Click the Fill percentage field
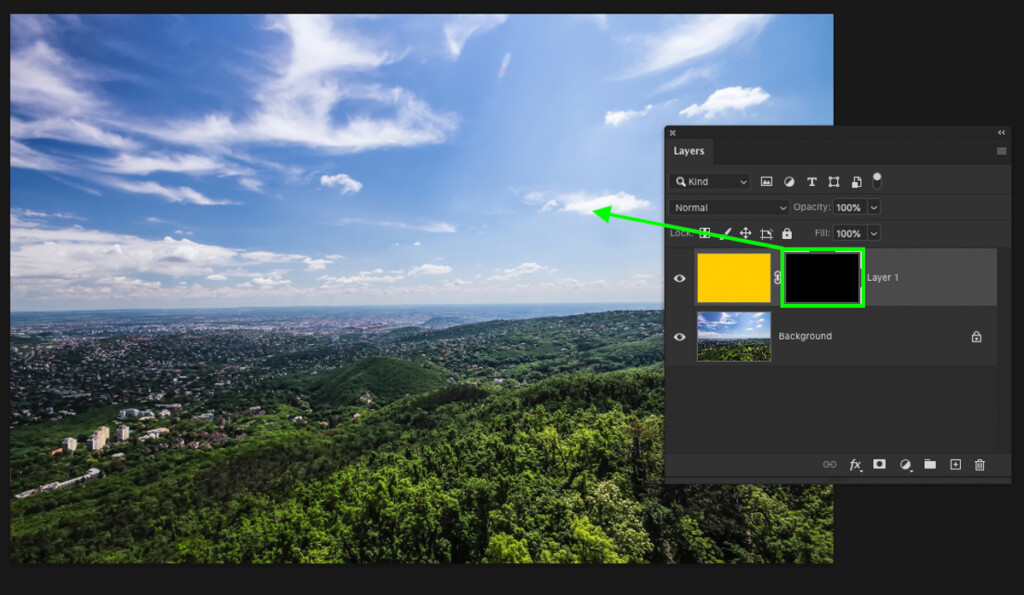1024x595 pixels. coord(849,233)
